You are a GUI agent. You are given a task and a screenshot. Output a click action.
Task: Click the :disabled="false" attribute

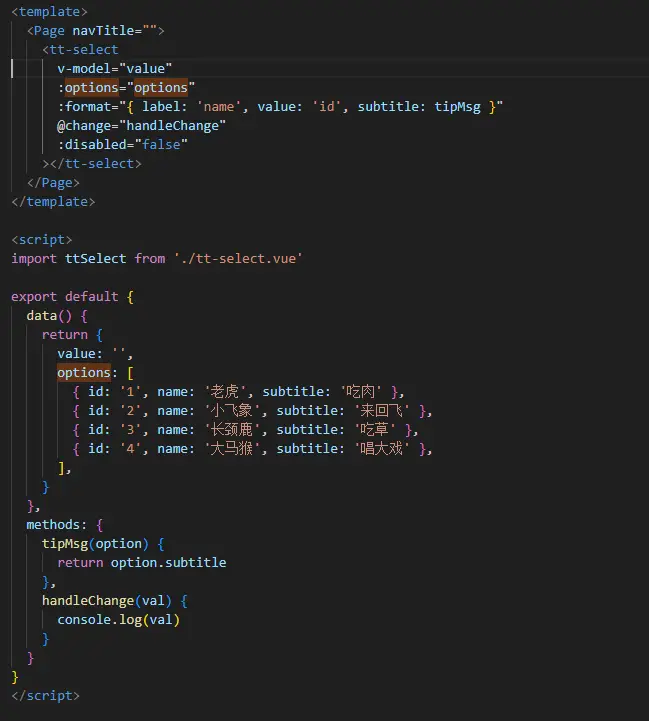click(x=122, y=145)
